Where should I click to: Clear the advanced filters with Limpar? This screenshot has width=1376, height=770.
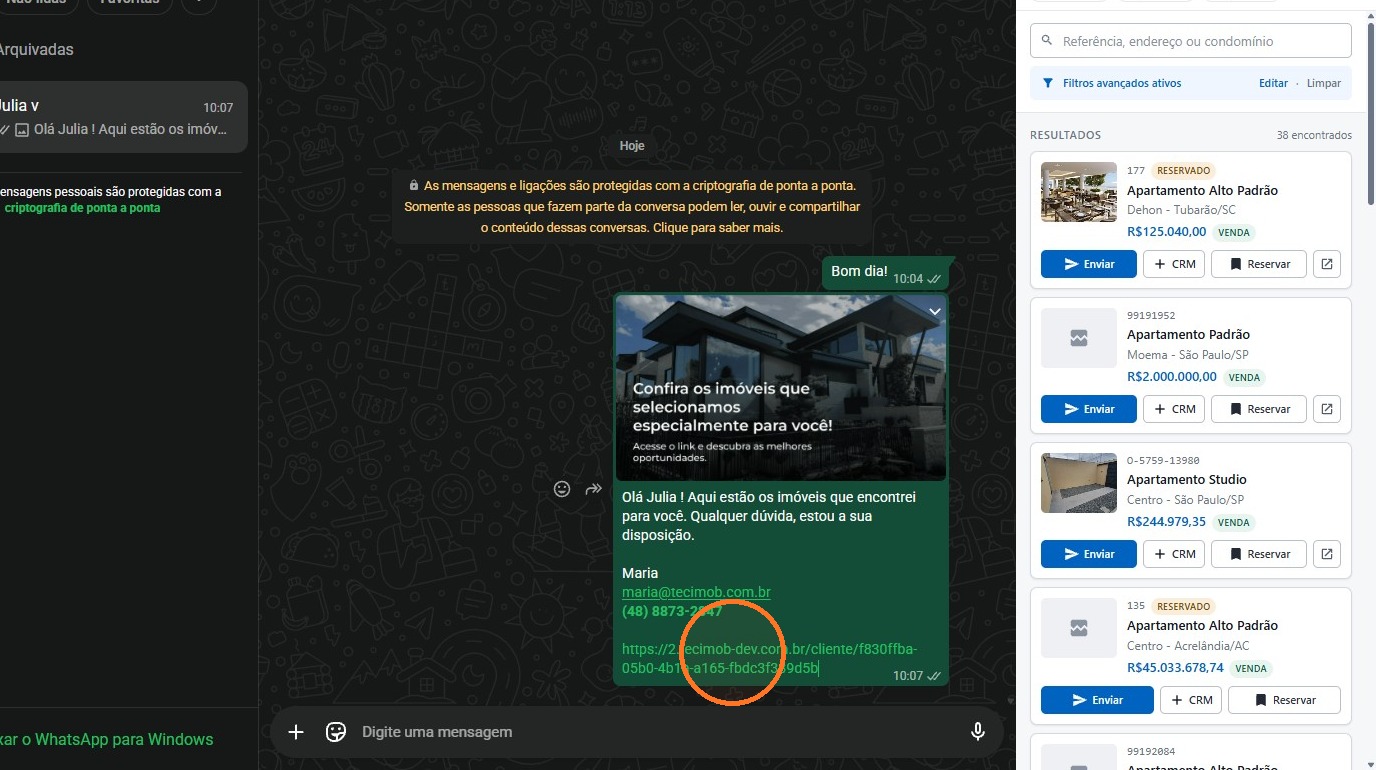1324,83
